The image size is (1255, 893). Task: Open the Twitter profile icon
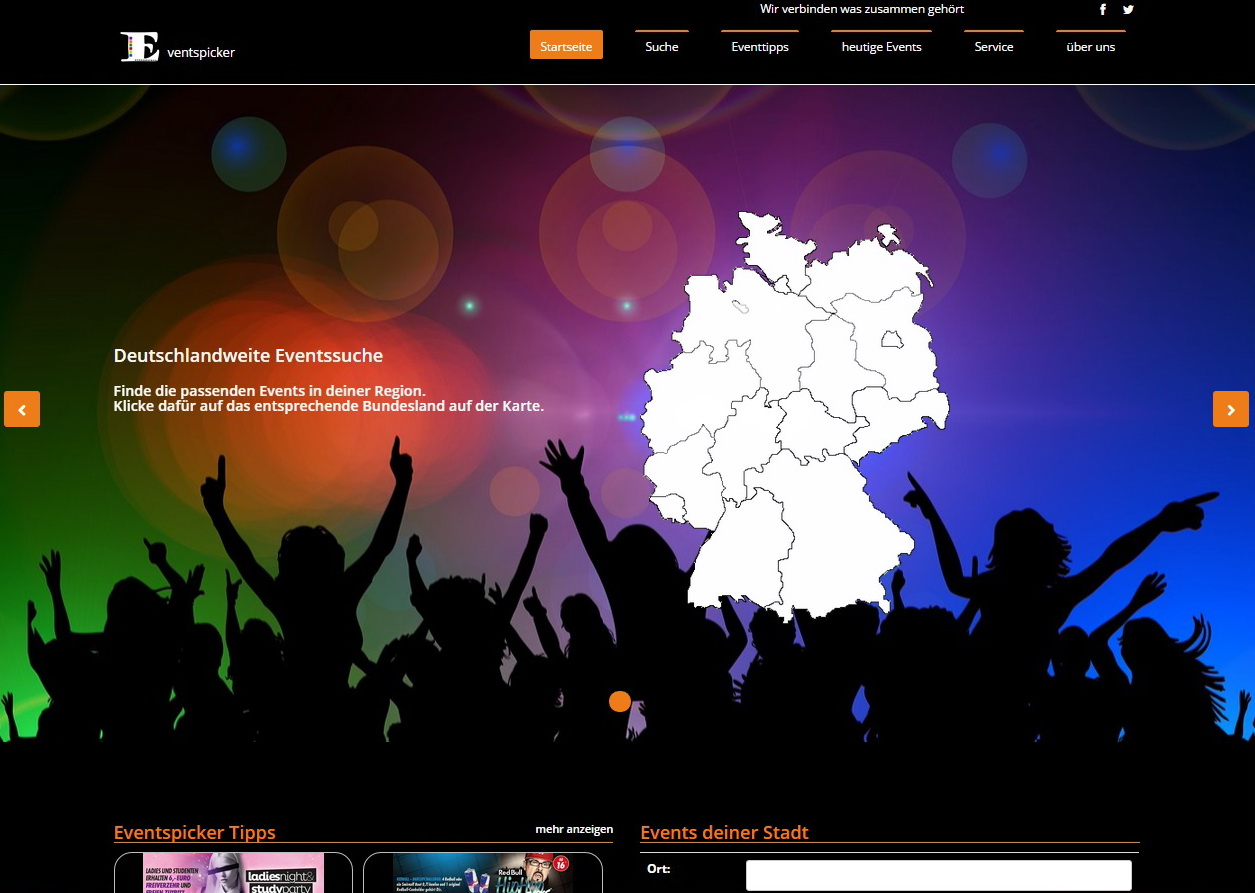(1128, 10)
